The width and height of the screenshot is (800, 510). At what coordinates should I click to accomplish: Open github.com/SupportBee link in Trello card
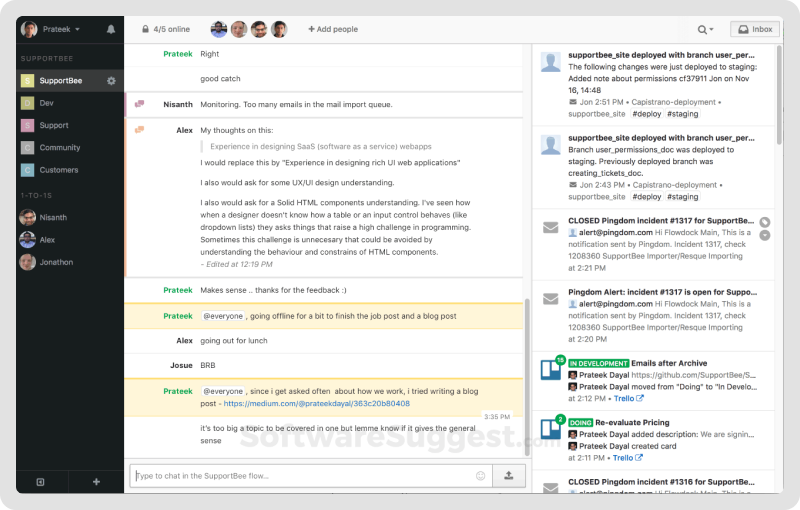[694, 375]
